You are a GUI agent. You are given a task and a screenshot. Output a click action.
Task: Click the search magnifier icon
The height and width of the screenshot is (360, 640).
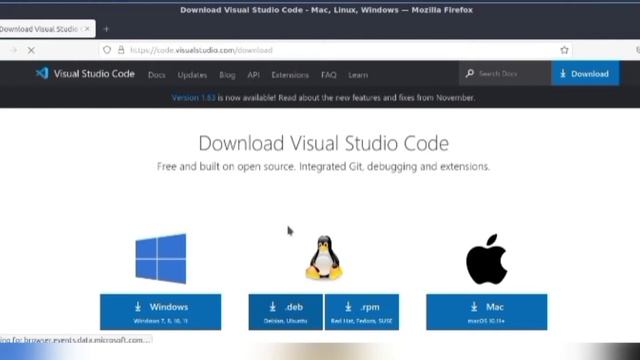pos(470,73)
